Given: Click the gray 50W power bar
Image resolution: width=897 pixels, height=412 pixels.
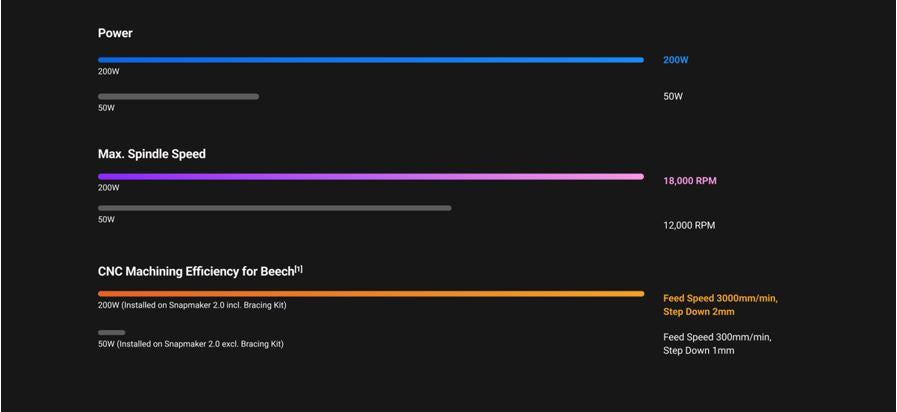Looking at the screenshot, I should [x=178, y=96].
